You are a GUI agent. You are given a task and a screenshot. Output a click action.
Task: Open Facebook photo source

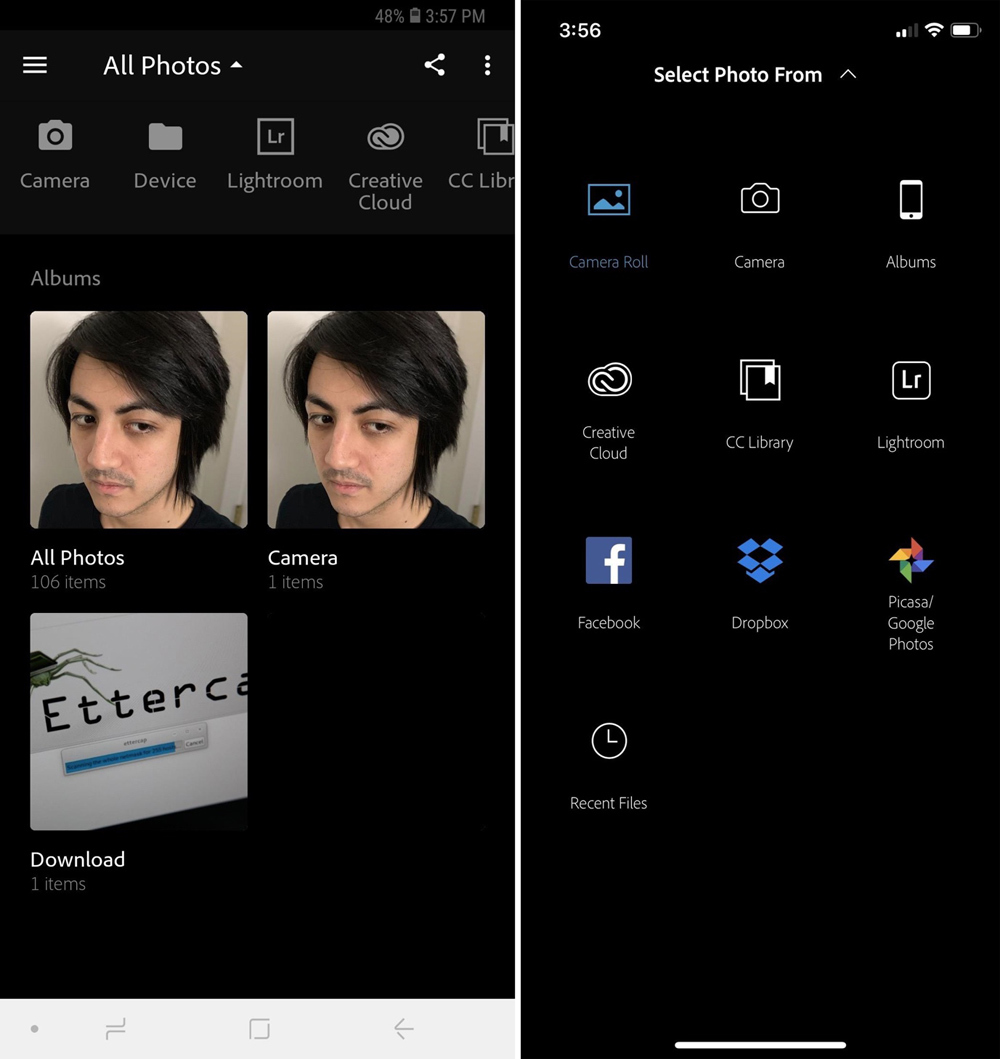click(x=608, y=560)
